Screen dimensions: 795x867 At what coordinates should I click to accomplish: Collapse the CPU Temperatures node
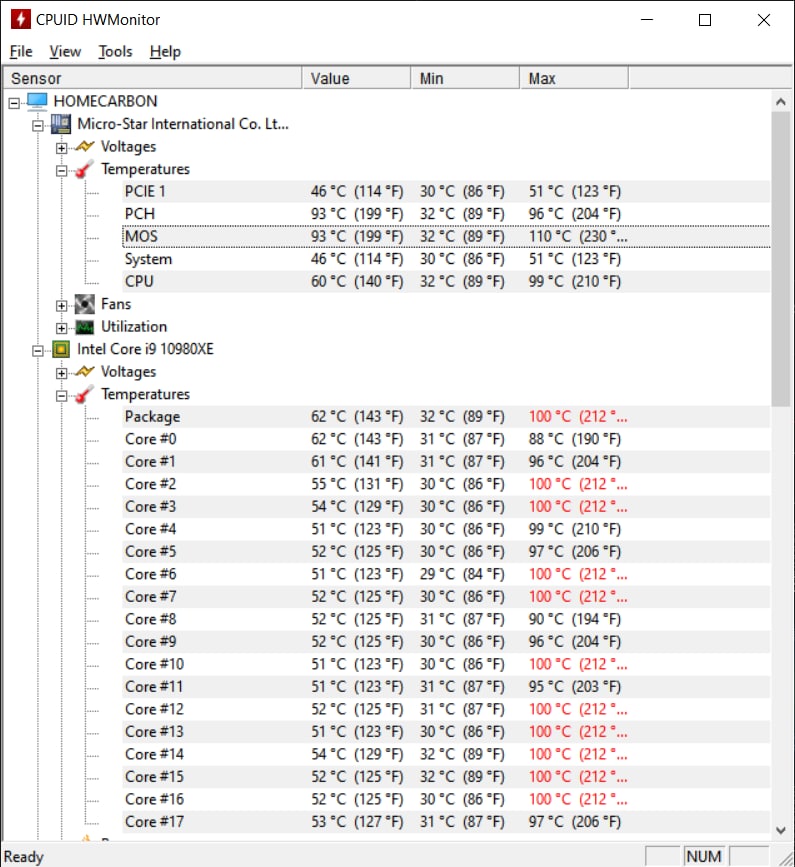61,396
